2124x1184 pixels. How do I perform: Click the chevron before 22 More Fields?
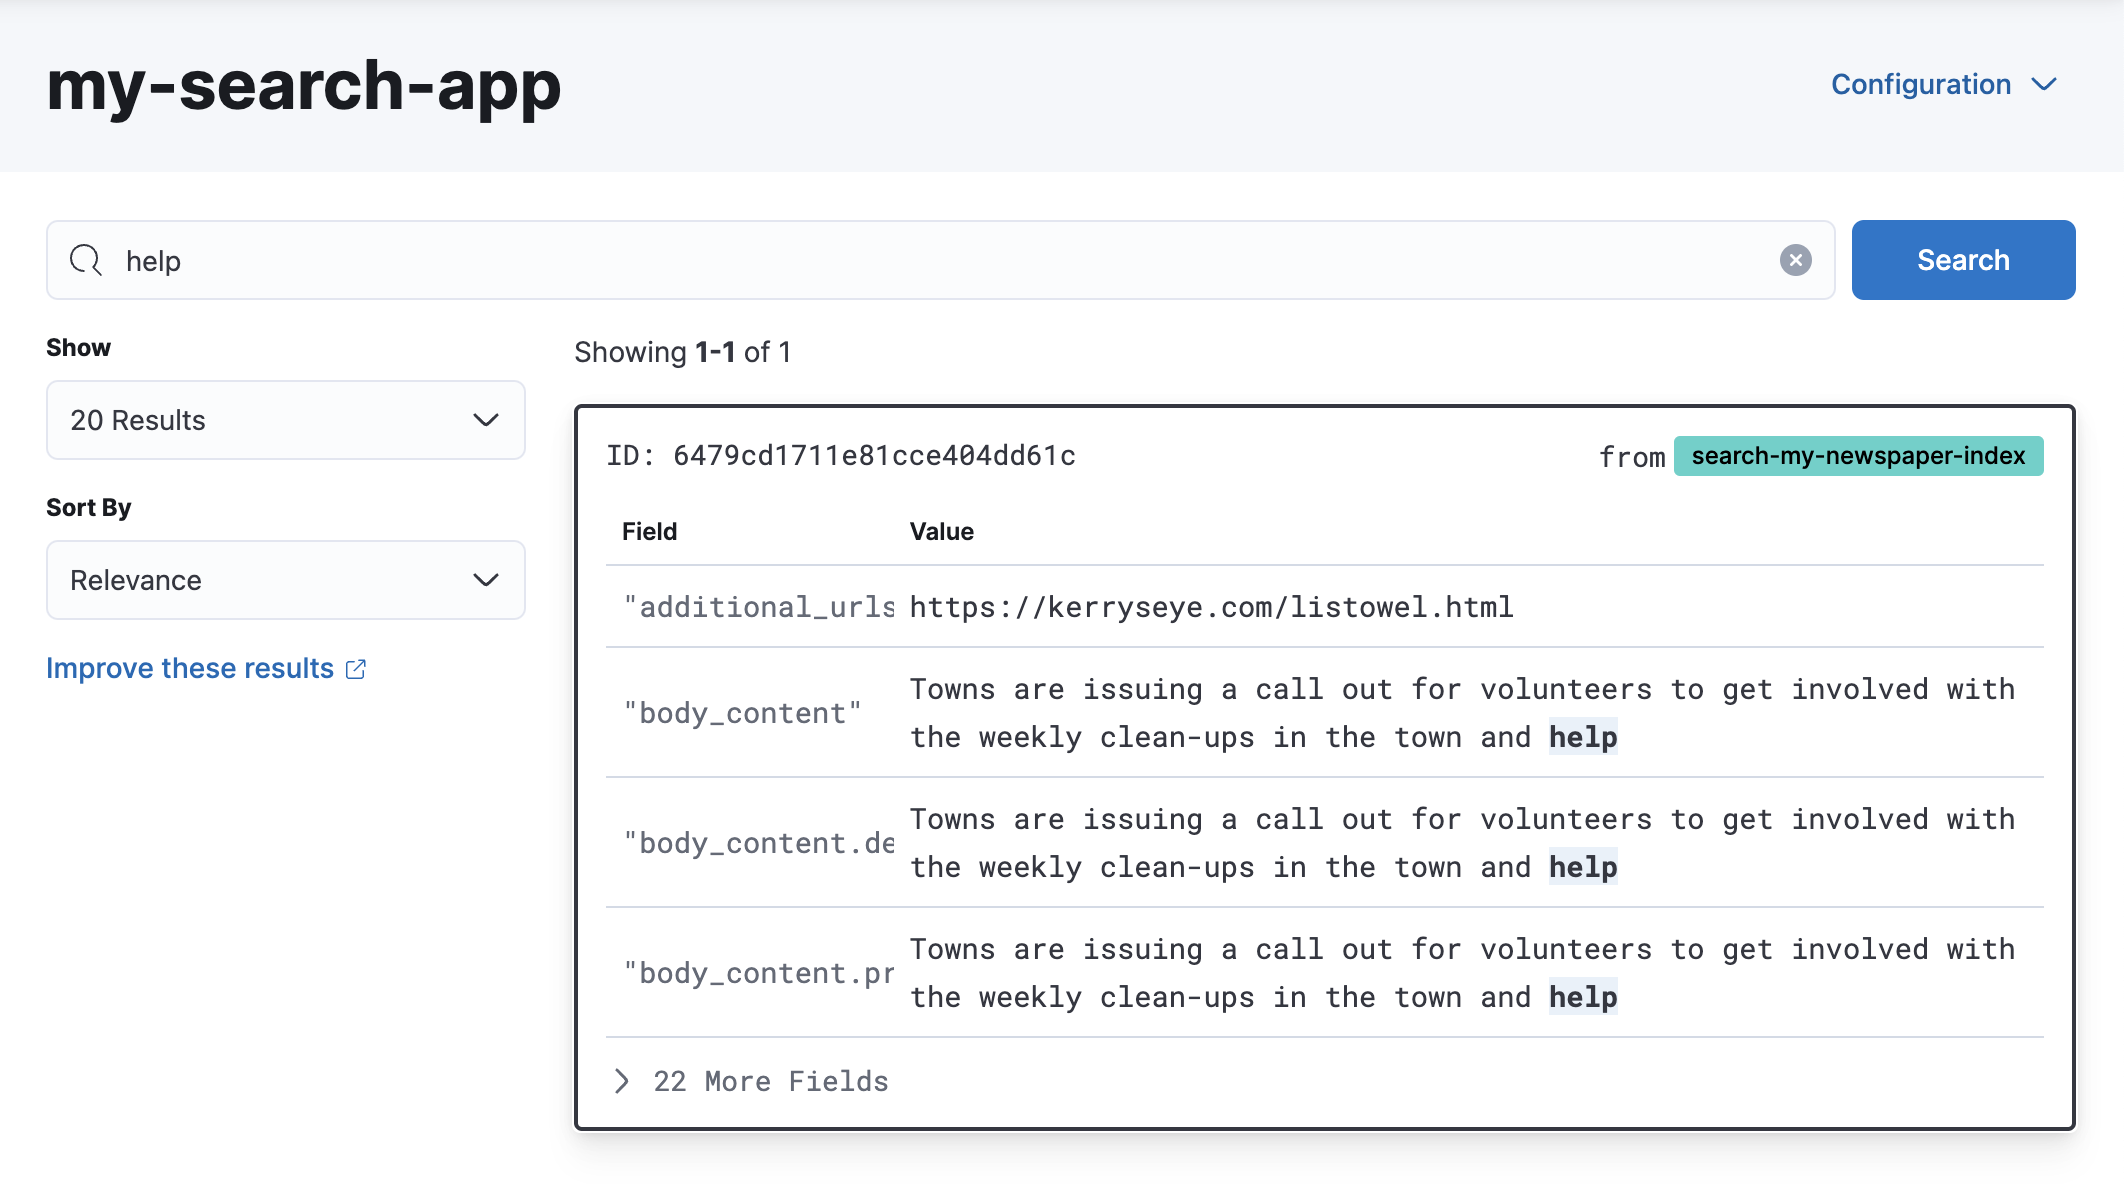[x=621, y=1081]
